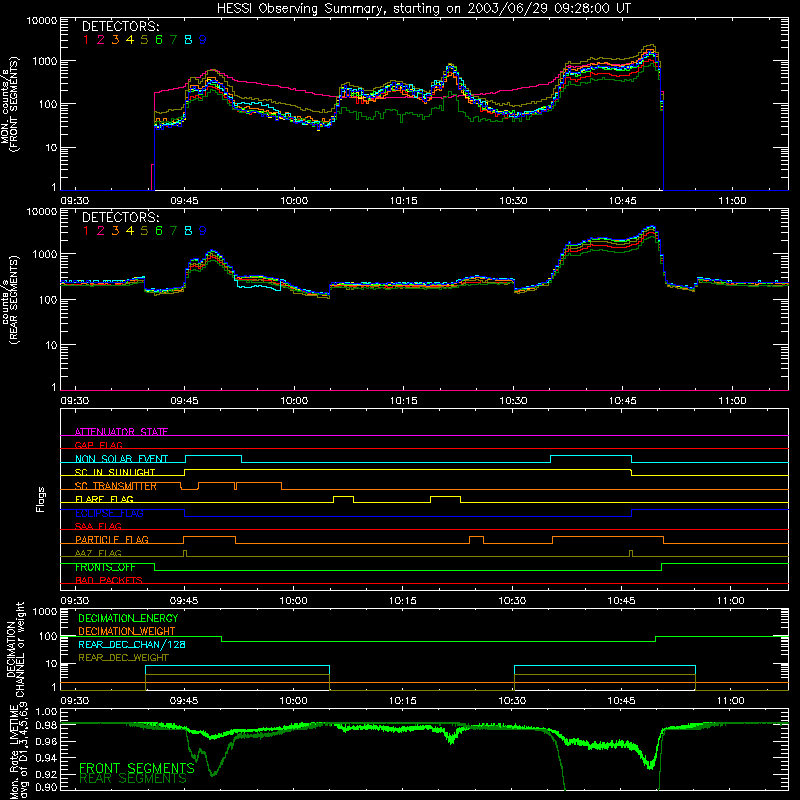800x800 pixels.
Task: Click the REAR SEGMENTS counts/s axis title
Action: click(x=9, y=299)
